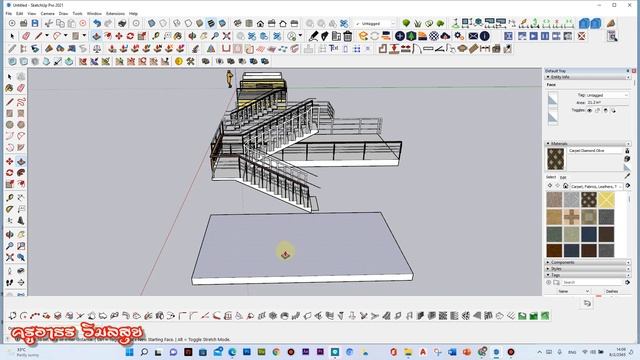Image resolution: width=640 pixels, height=360 pixels.
Task: Select the arrow Select tool in left toolbar
Action: pyautogui.click(x=10, y=77)
